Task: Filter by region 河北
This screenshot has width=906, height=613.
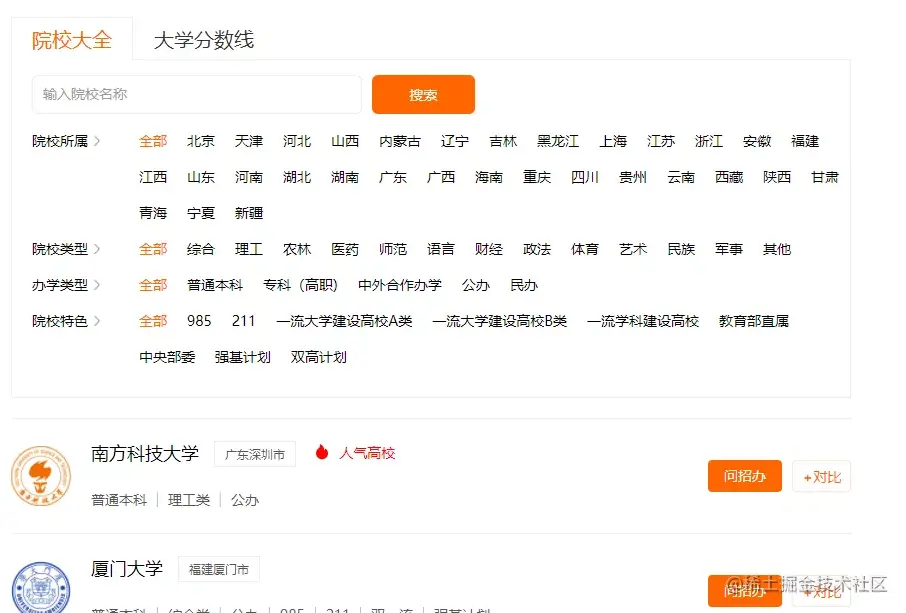Action: pyautogui.click(x=296, y=141)
